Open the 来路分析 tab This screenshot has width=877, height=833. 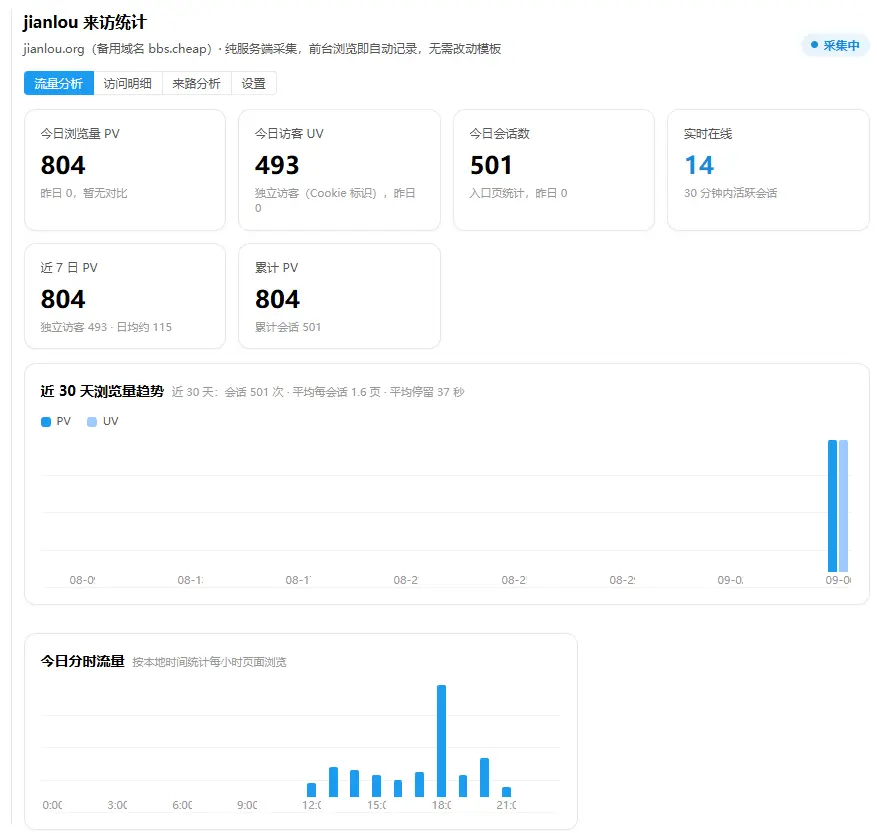[x=196, y=83]
